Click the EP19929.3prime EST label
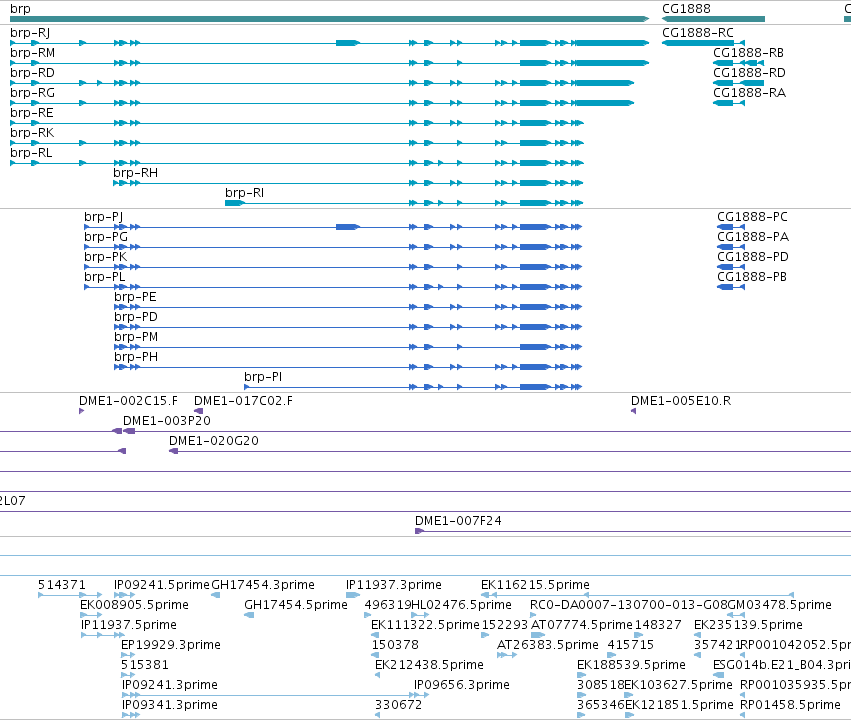The image size is (851, 720). (170, 645)
